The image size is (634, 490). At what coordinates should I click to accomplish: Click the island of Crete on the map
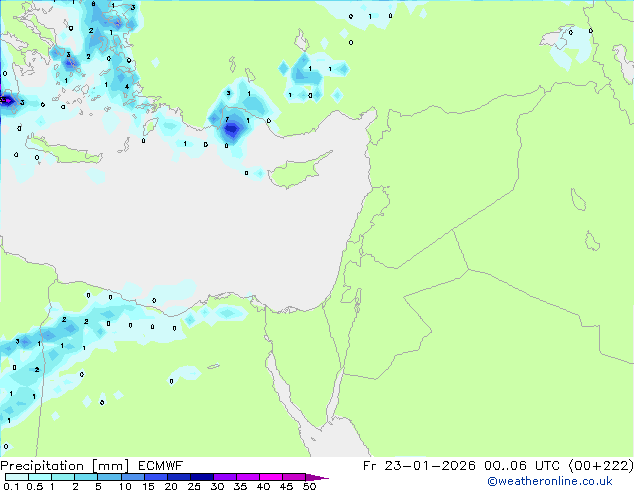[64, 150]
